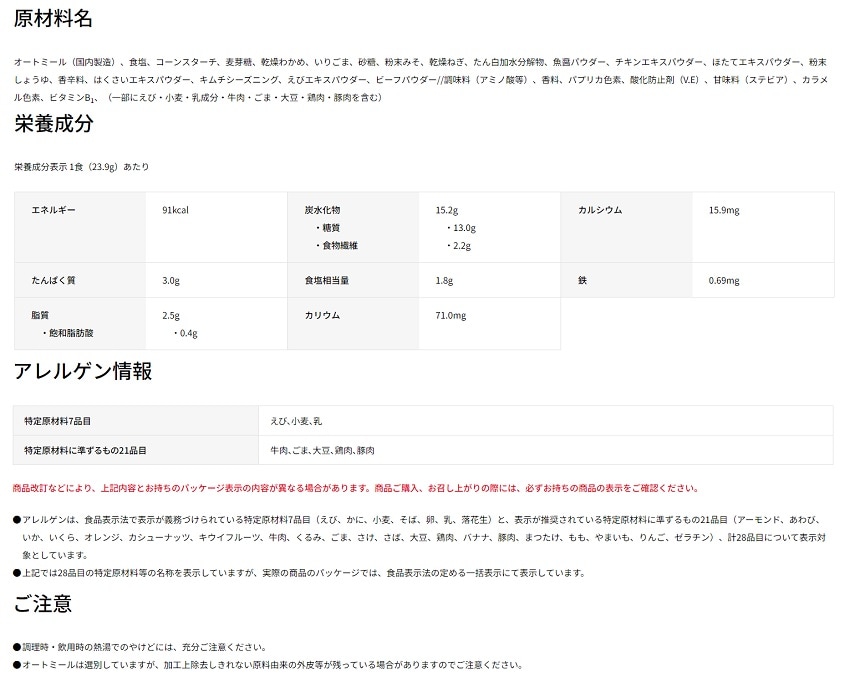Select the 炭水化物 label in the table
This screenshot has width=860, height=682.
(x=322, y=210)
